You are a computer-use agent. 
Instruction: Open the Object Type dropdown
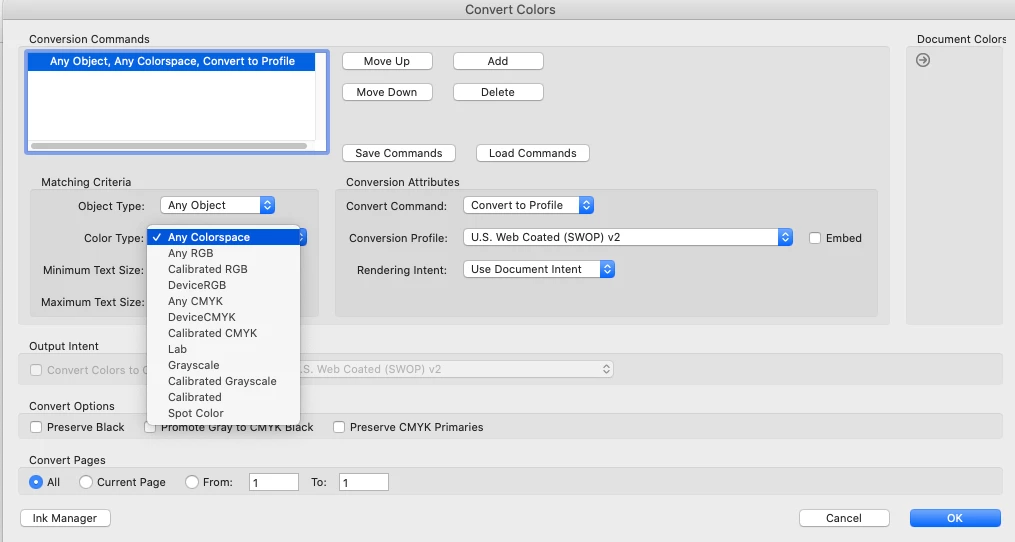pyautogui.click(x=218, y=205)
